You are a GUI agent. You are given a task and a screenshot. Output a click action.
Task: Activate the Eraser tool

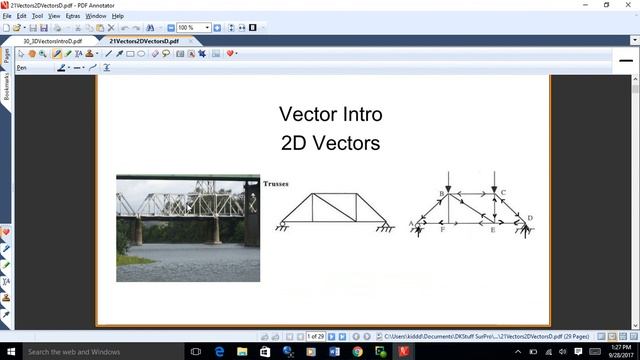[x=155, y=53]
